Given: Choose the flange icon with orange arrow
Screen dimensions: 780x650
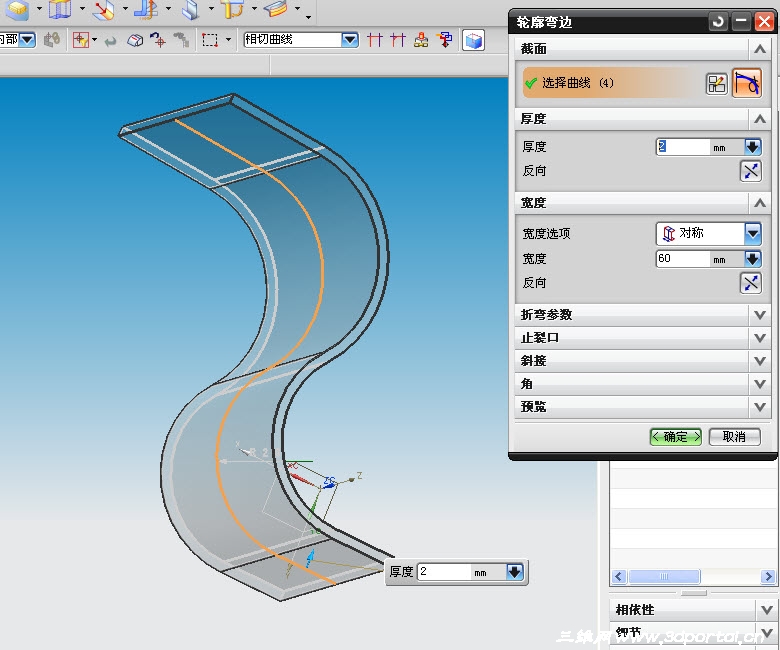Looking at the screenshot, I should click(x=146, y=9).
